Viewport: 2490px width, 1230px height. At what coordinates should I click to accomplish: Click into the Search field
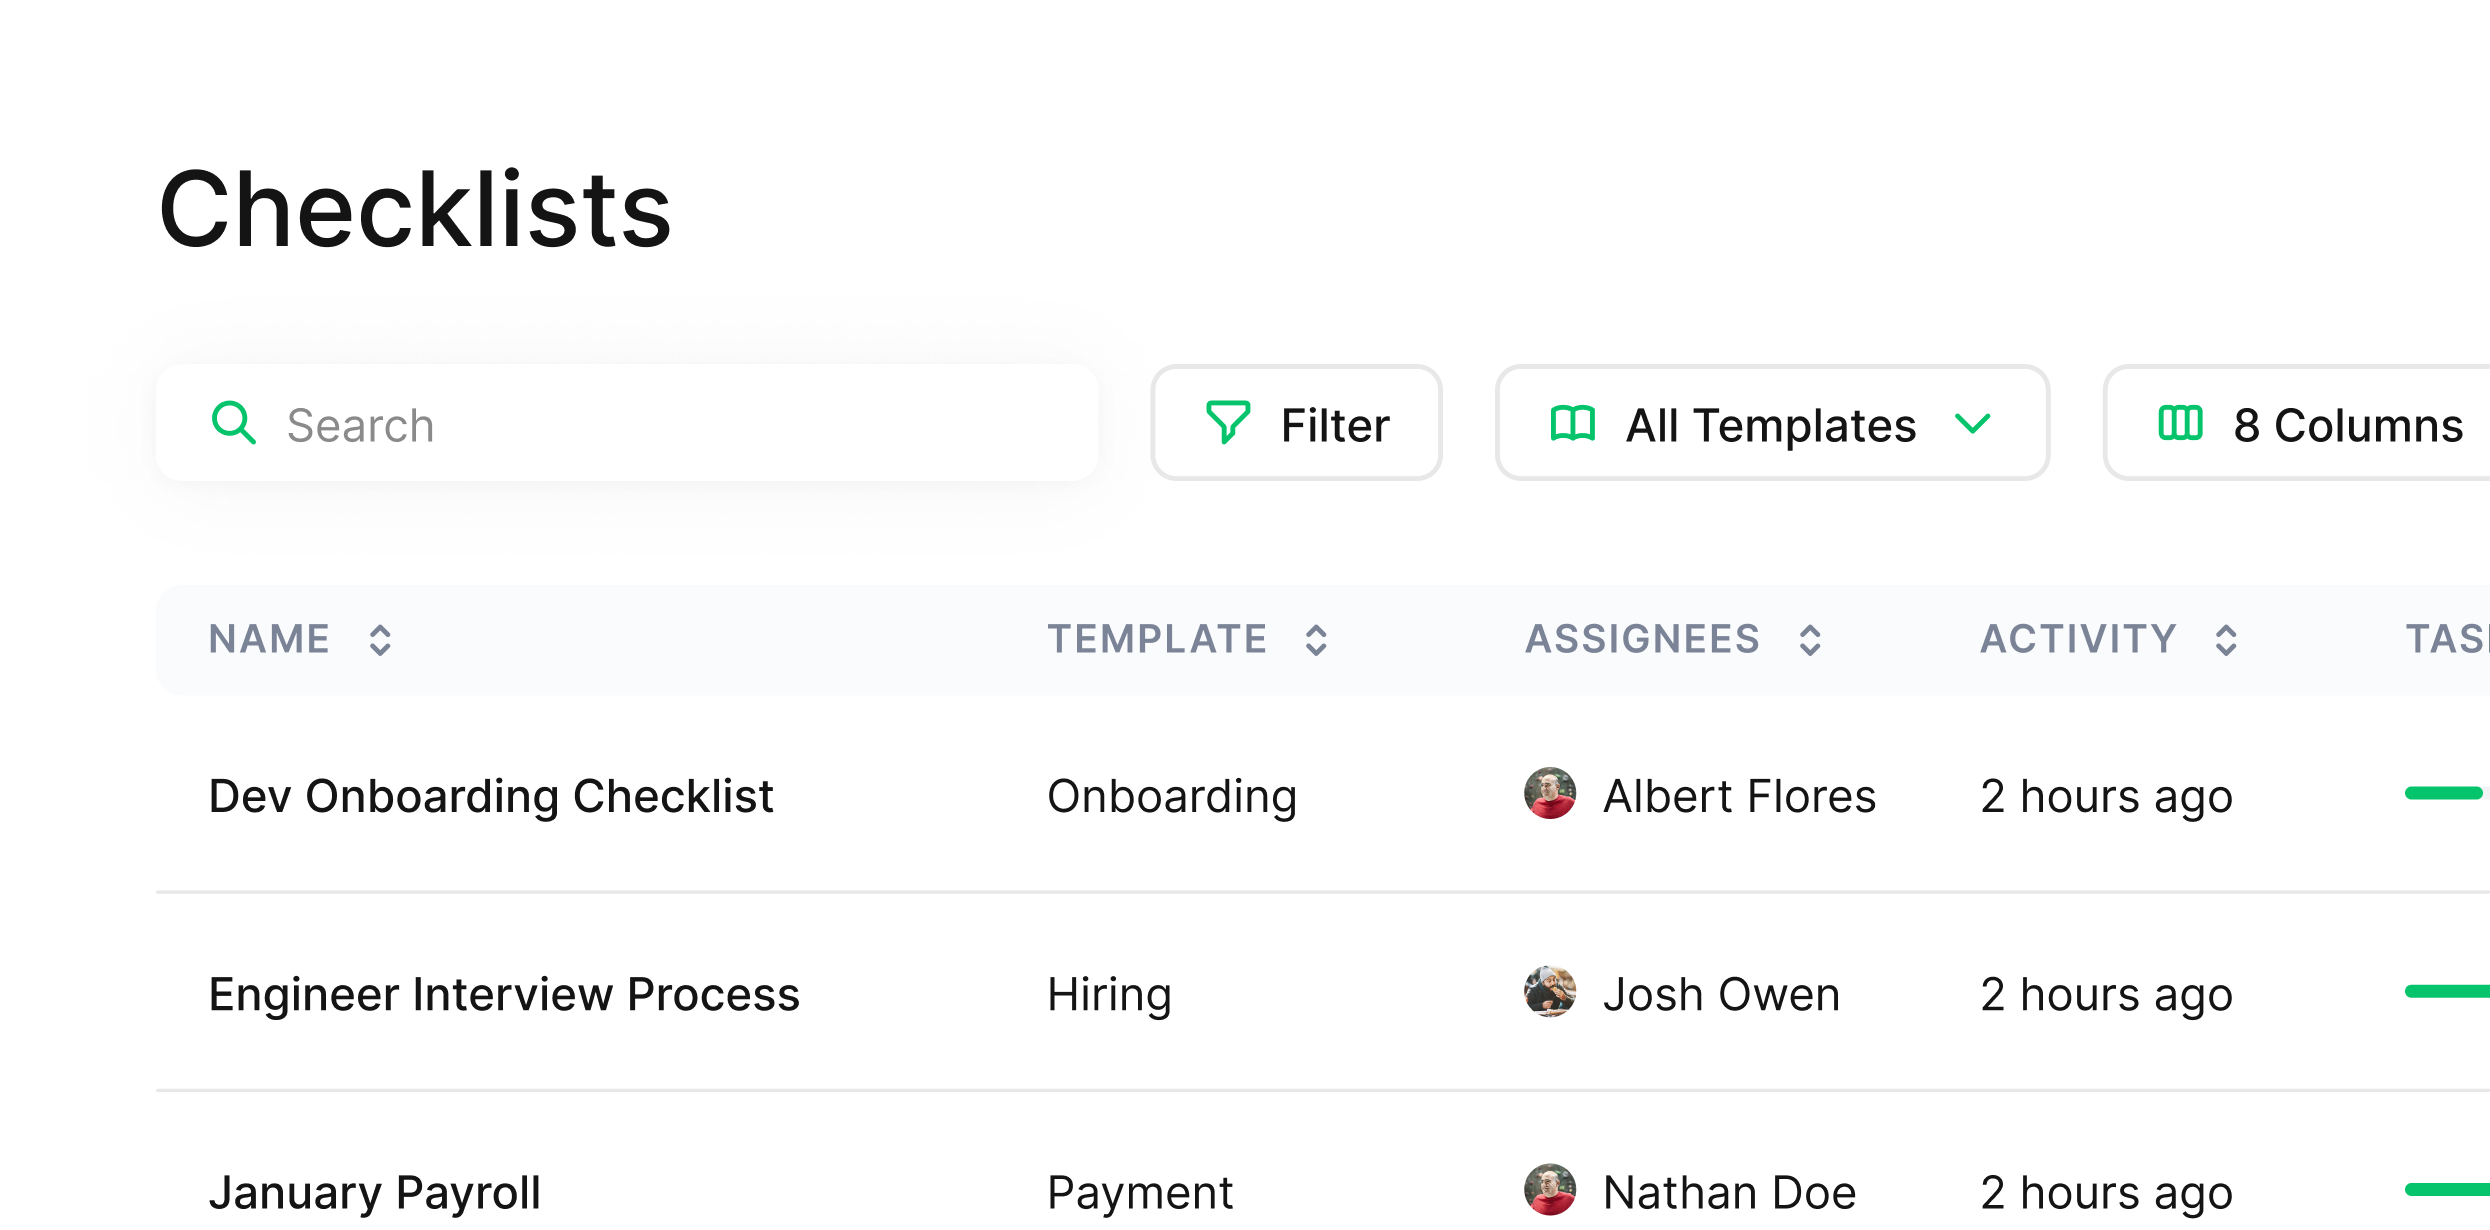coord(660,425)
